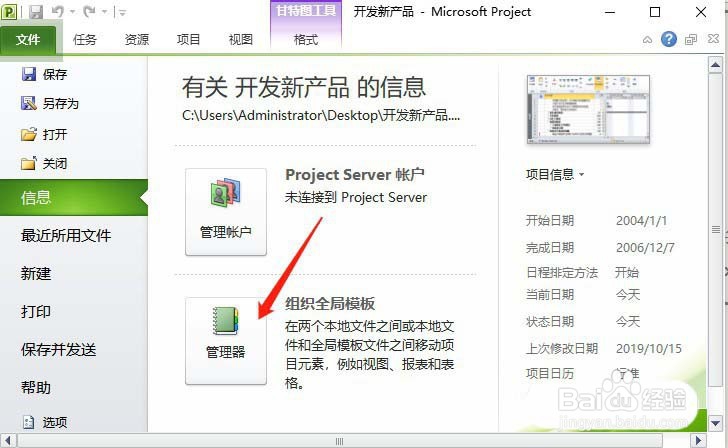Open 帮助 in backstage menu
The width and height of the screenshot is (728, 448).
pos(36,388)
